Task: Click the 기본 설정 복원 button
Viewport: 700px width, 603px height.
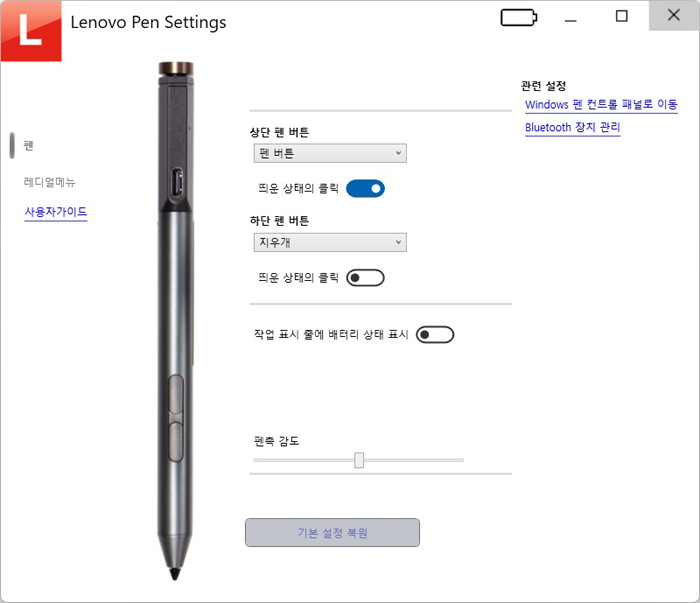Action: (x=332, y=532)
